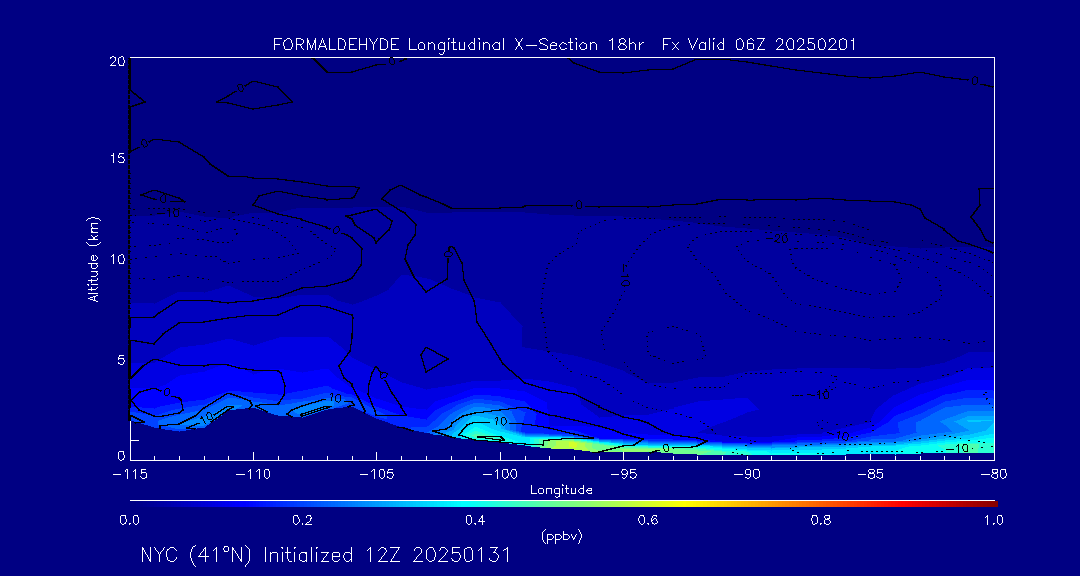1080x576 pixels.
Task: Click the '-20' dotted contour label
Action: point(778,238)
